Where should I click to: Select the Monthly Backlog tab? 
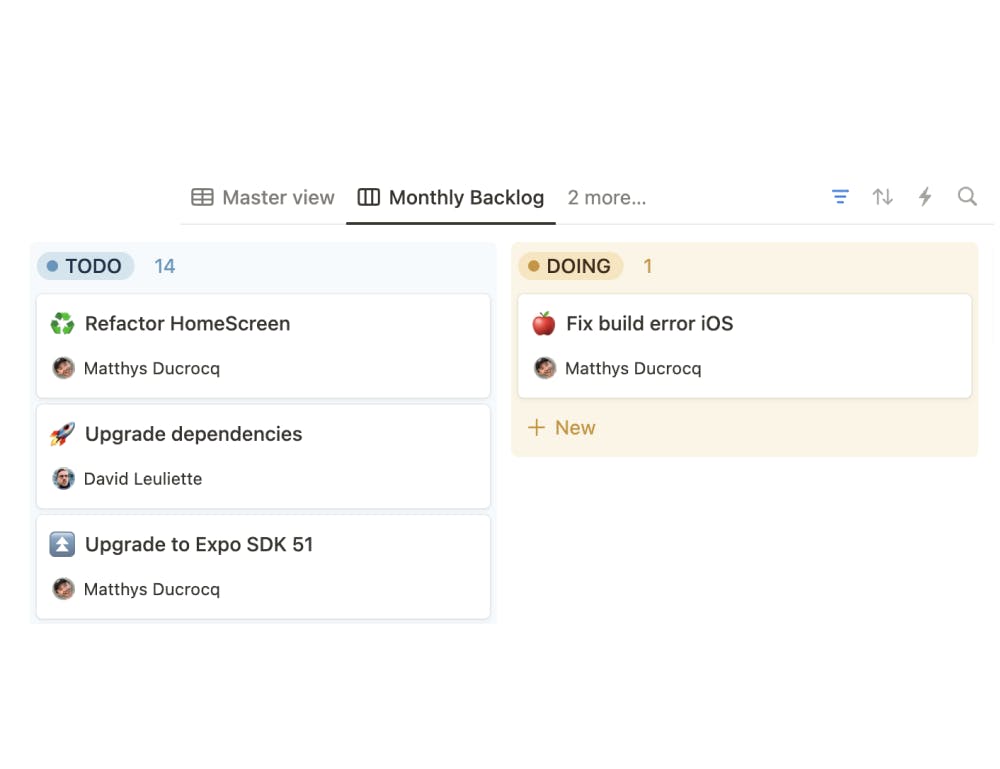[x=451, y=198]
